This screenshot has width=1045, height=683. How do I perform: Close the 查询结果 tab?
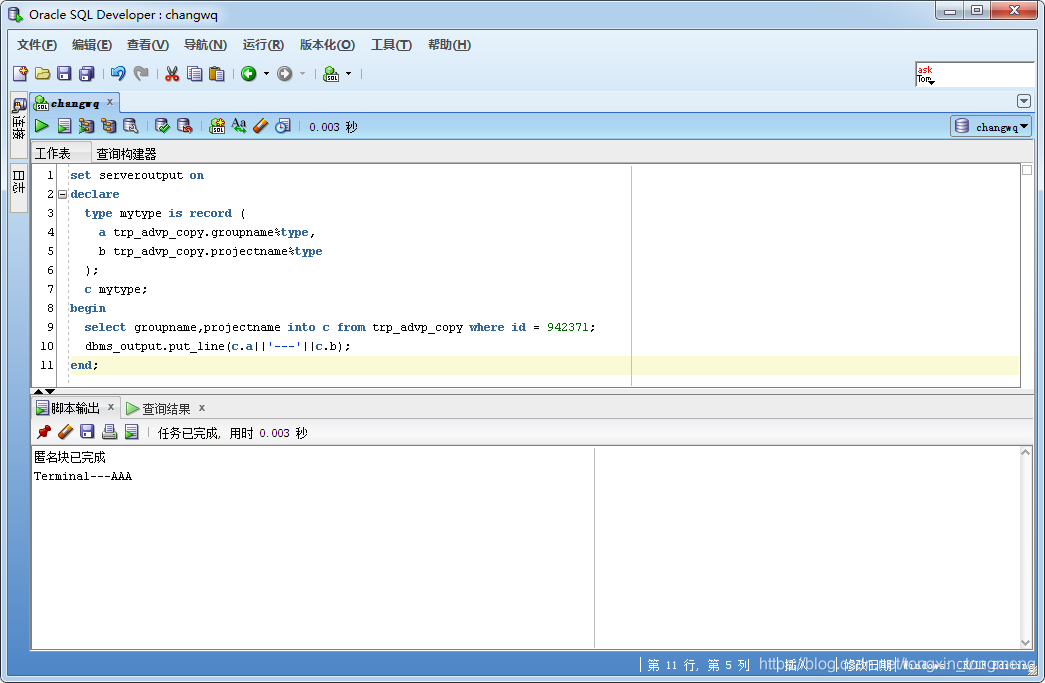tap(202, 407)
